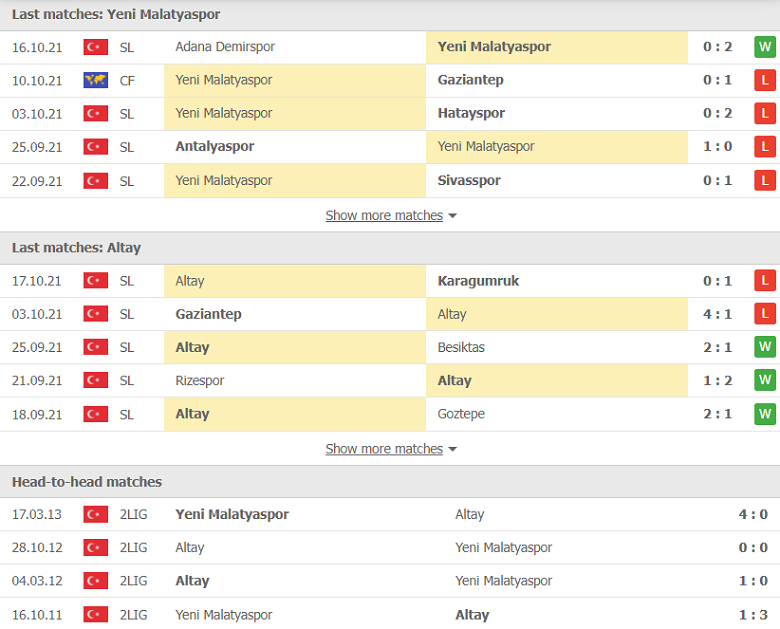This screenshot has height=629, width=780.
Task: Open Adana Demirspor team name
Action: coord(225,47)
